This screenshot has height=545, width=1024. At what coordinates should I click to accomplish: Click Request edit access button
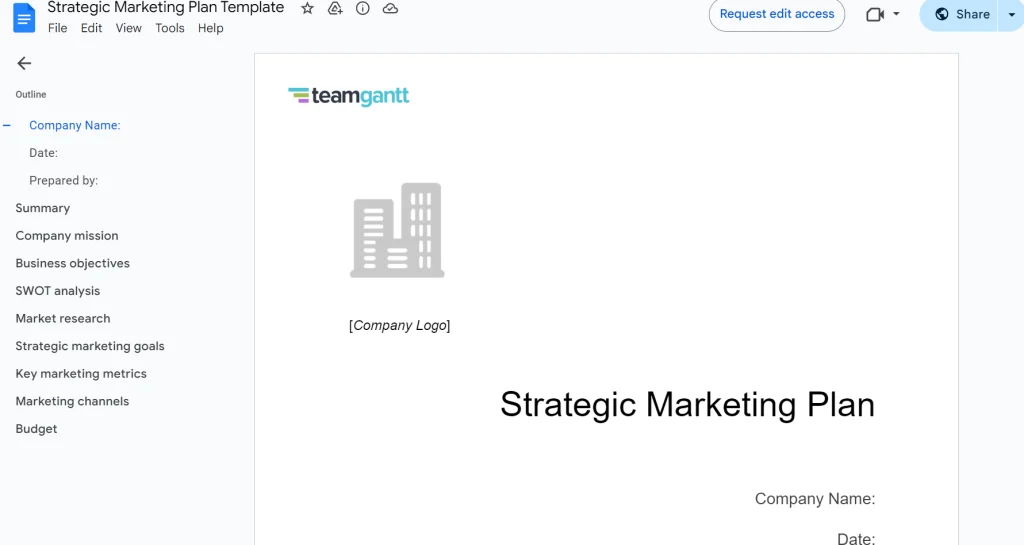pos(776,14)
